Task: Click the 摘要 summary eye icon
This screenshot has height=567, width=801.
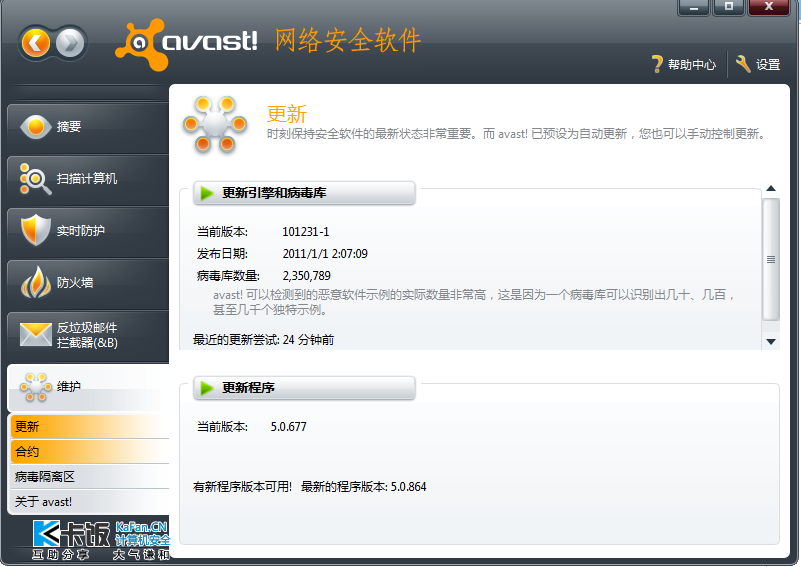Action: [35, 127]
